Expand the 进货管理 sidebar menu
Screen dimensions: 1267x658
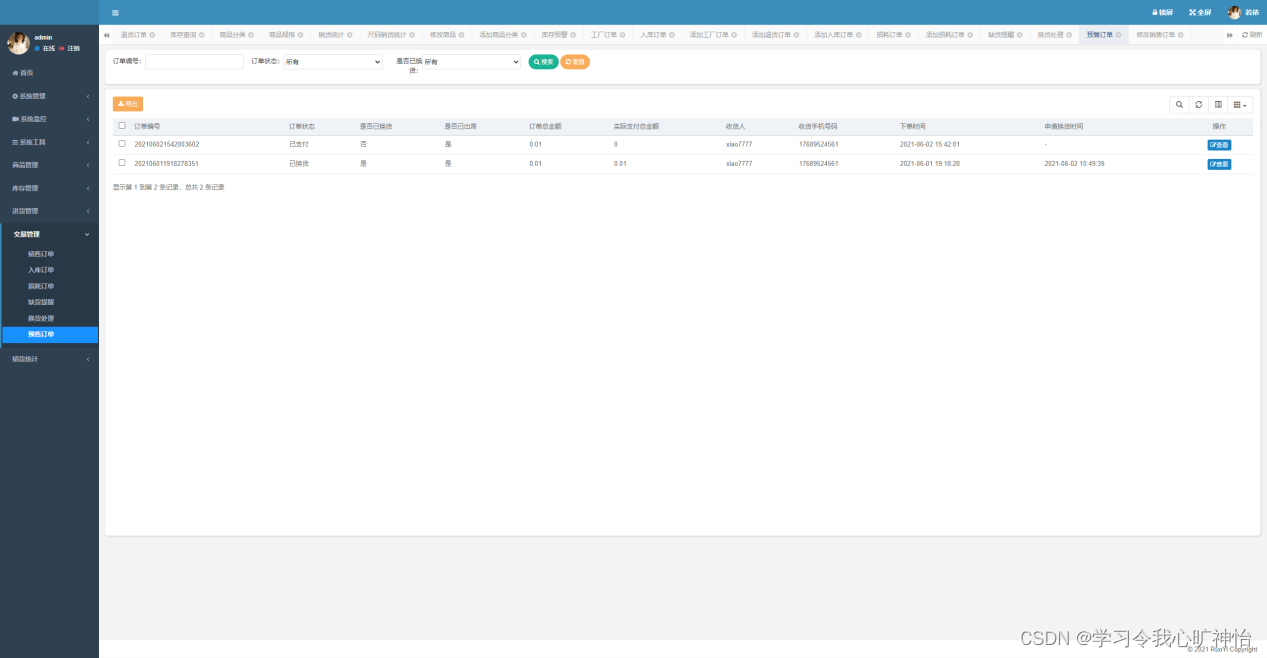[49, 211]
